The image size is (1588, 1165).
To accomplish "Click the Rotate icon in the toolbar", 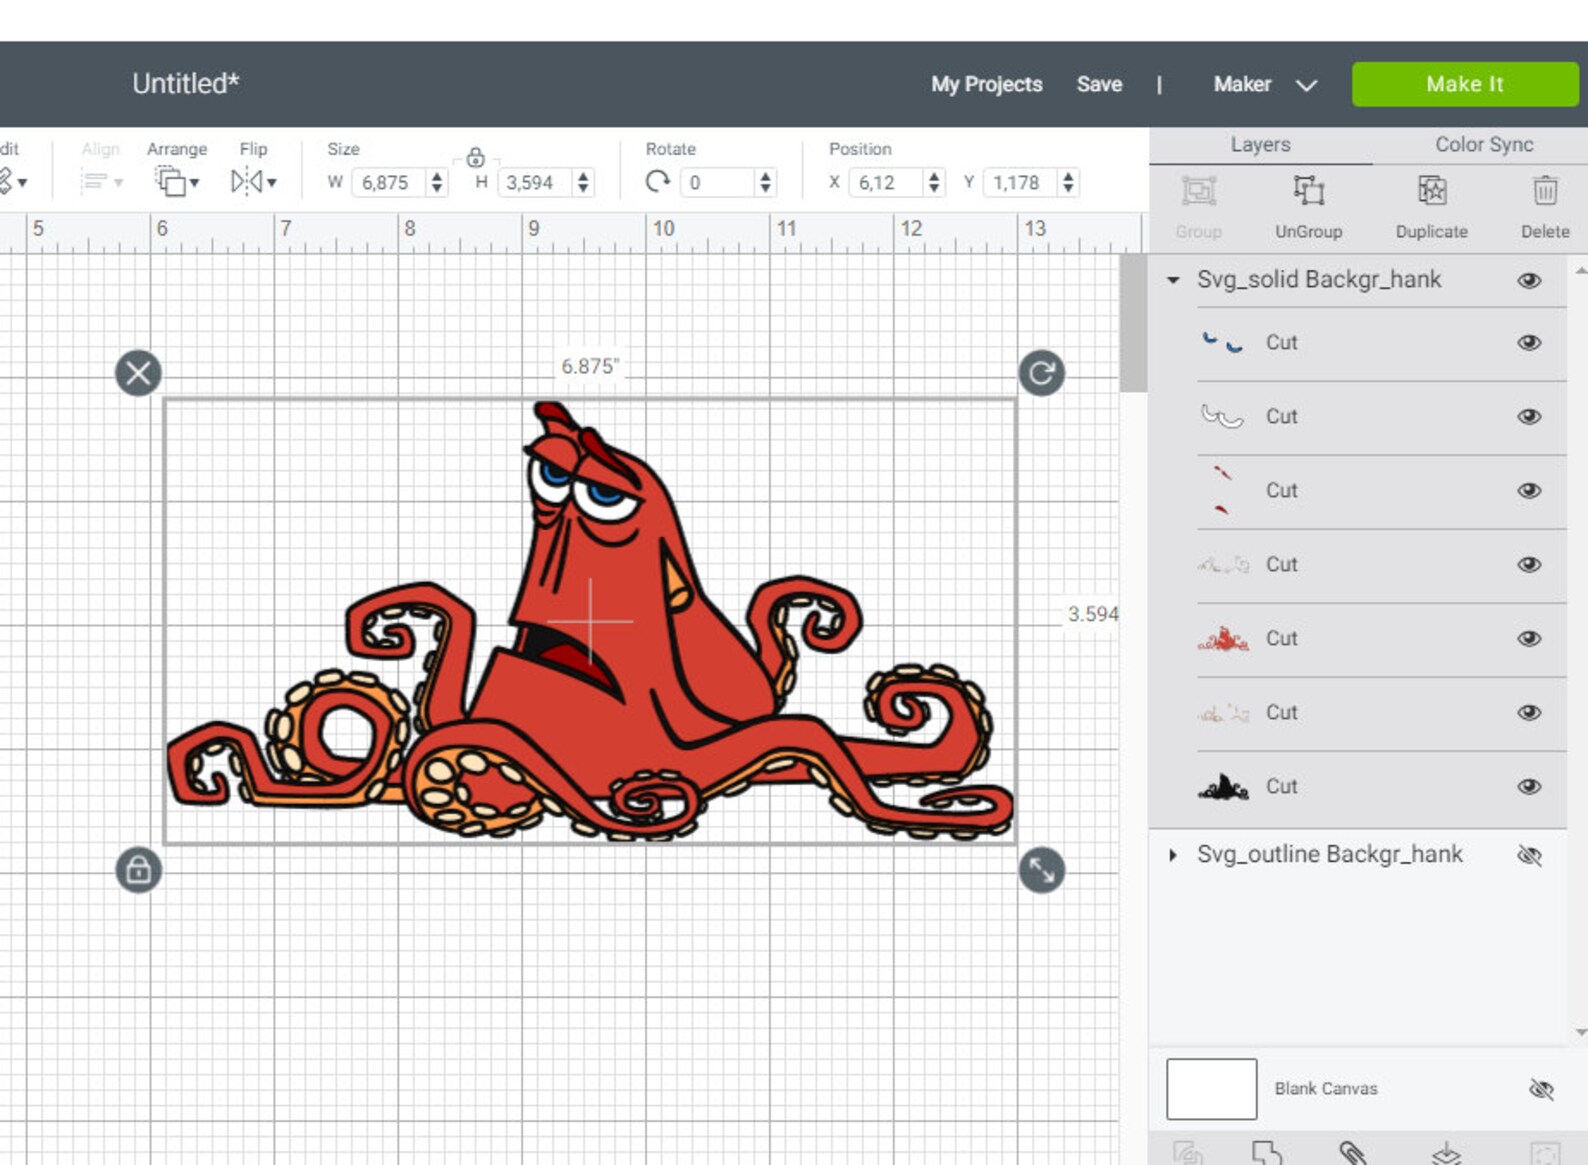I will click(x=657, y=181).
